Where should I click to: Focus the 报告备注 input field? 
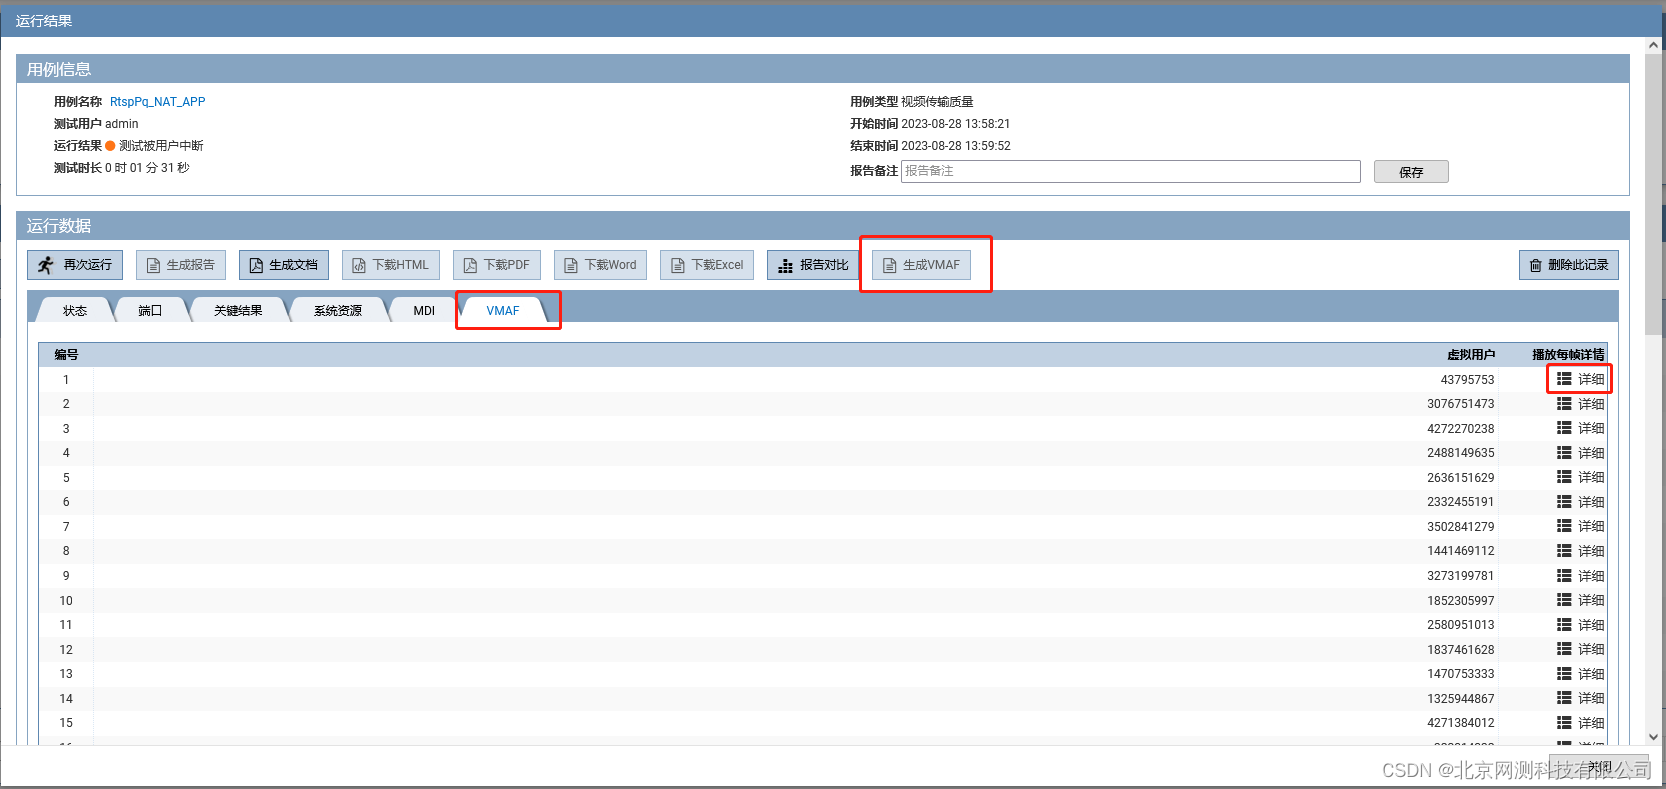pos(1130,171)
